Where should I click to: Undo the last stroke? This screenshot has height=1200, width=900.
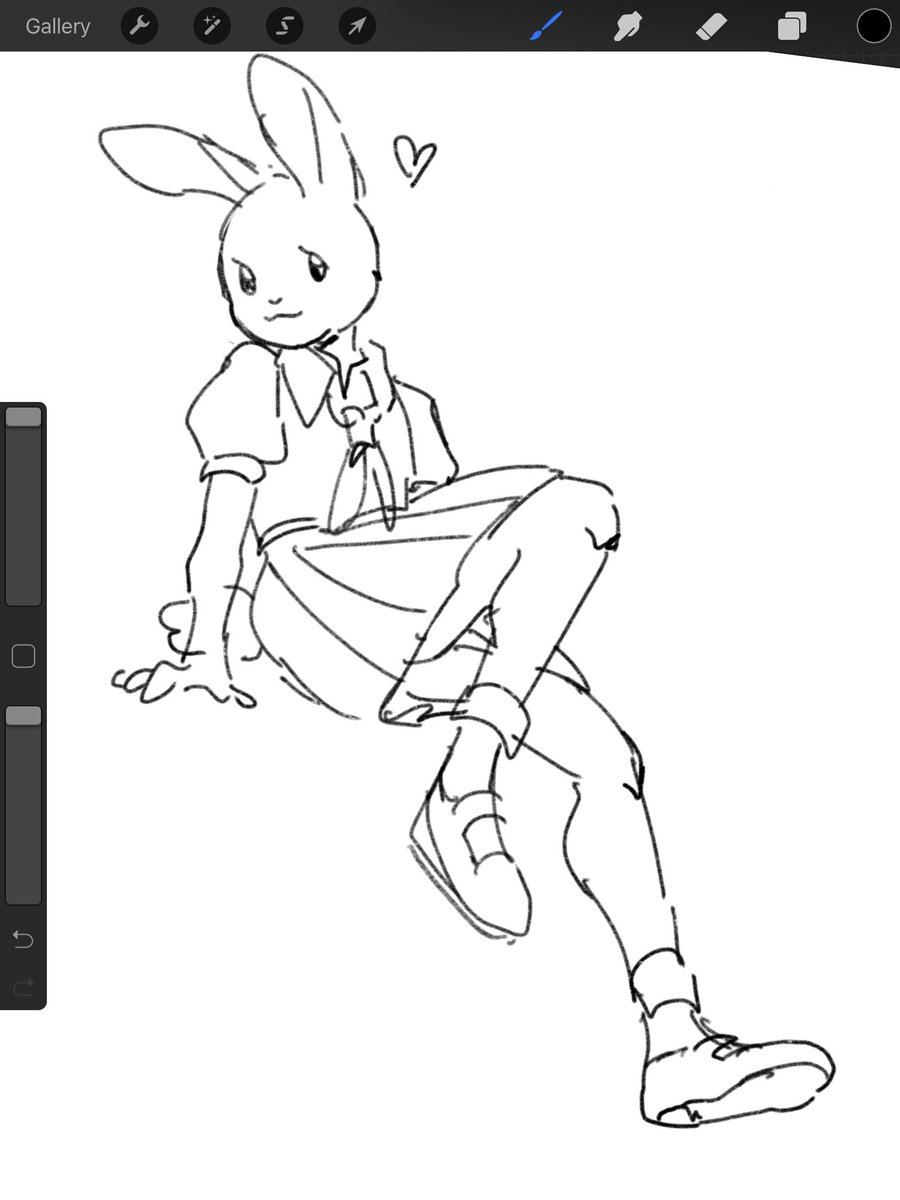click(23, 939)
